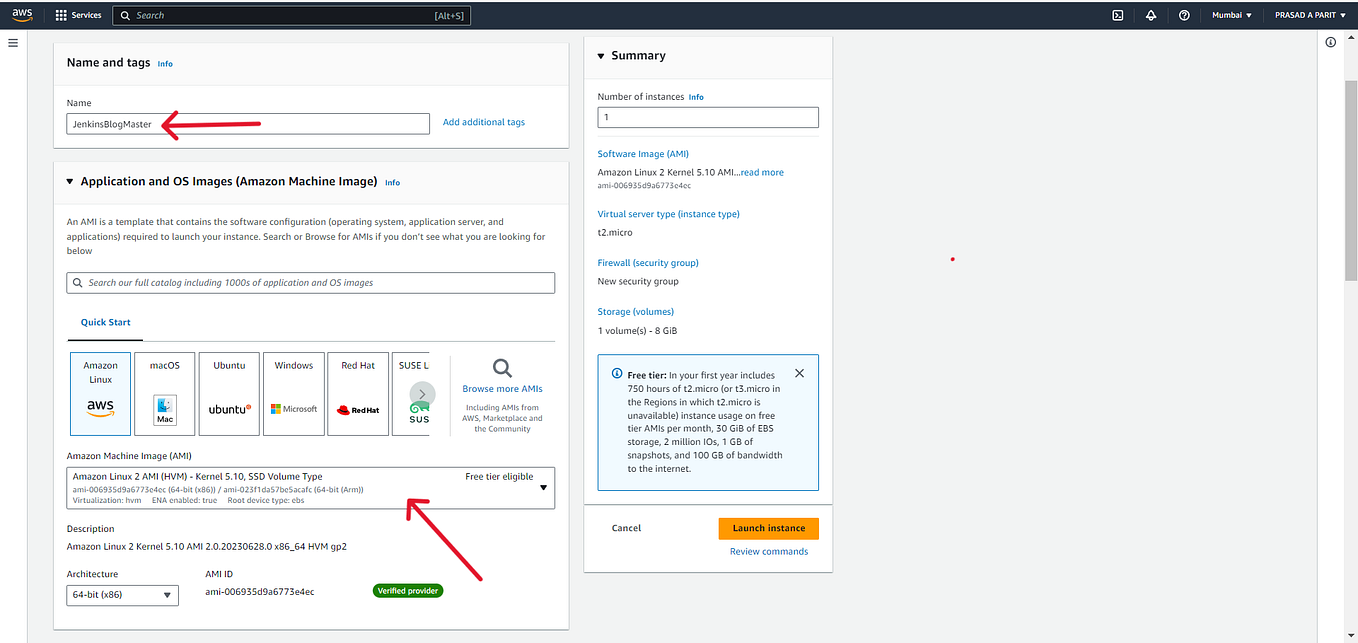Viewport: 1358px width, 643px height.
Task: Click Review commands link
Action: (769, 551)
